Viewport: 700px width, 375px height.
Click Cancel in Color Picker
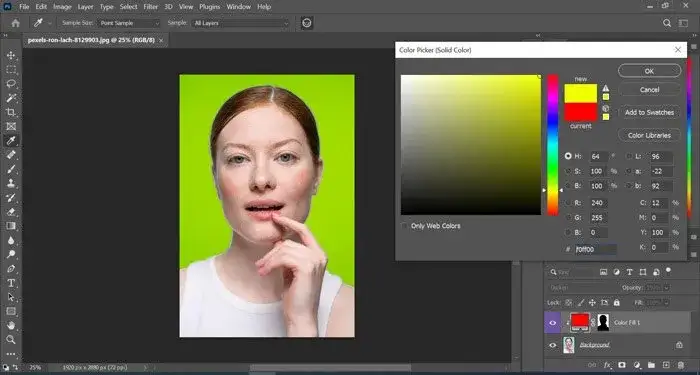[x=650, y=90]
